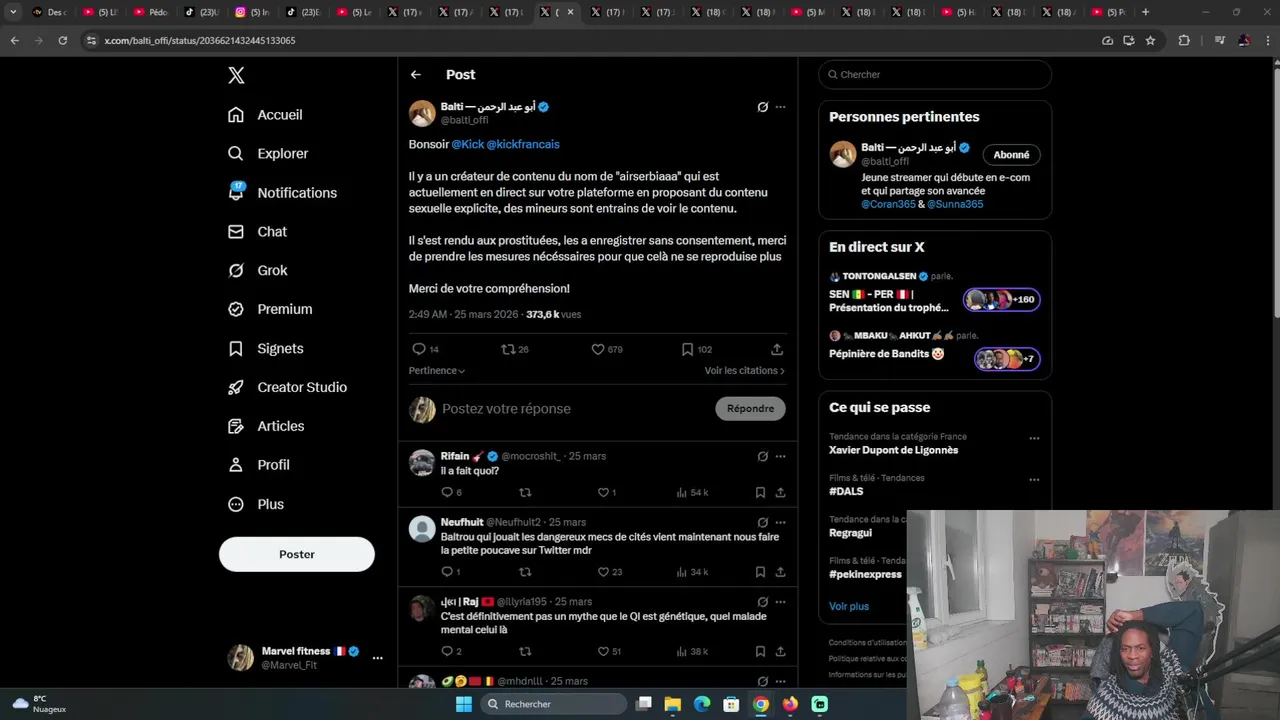Click the Windows Start button
This screenshot has height=720, width=1280.
pyautogui.click(x=463, y=704)
